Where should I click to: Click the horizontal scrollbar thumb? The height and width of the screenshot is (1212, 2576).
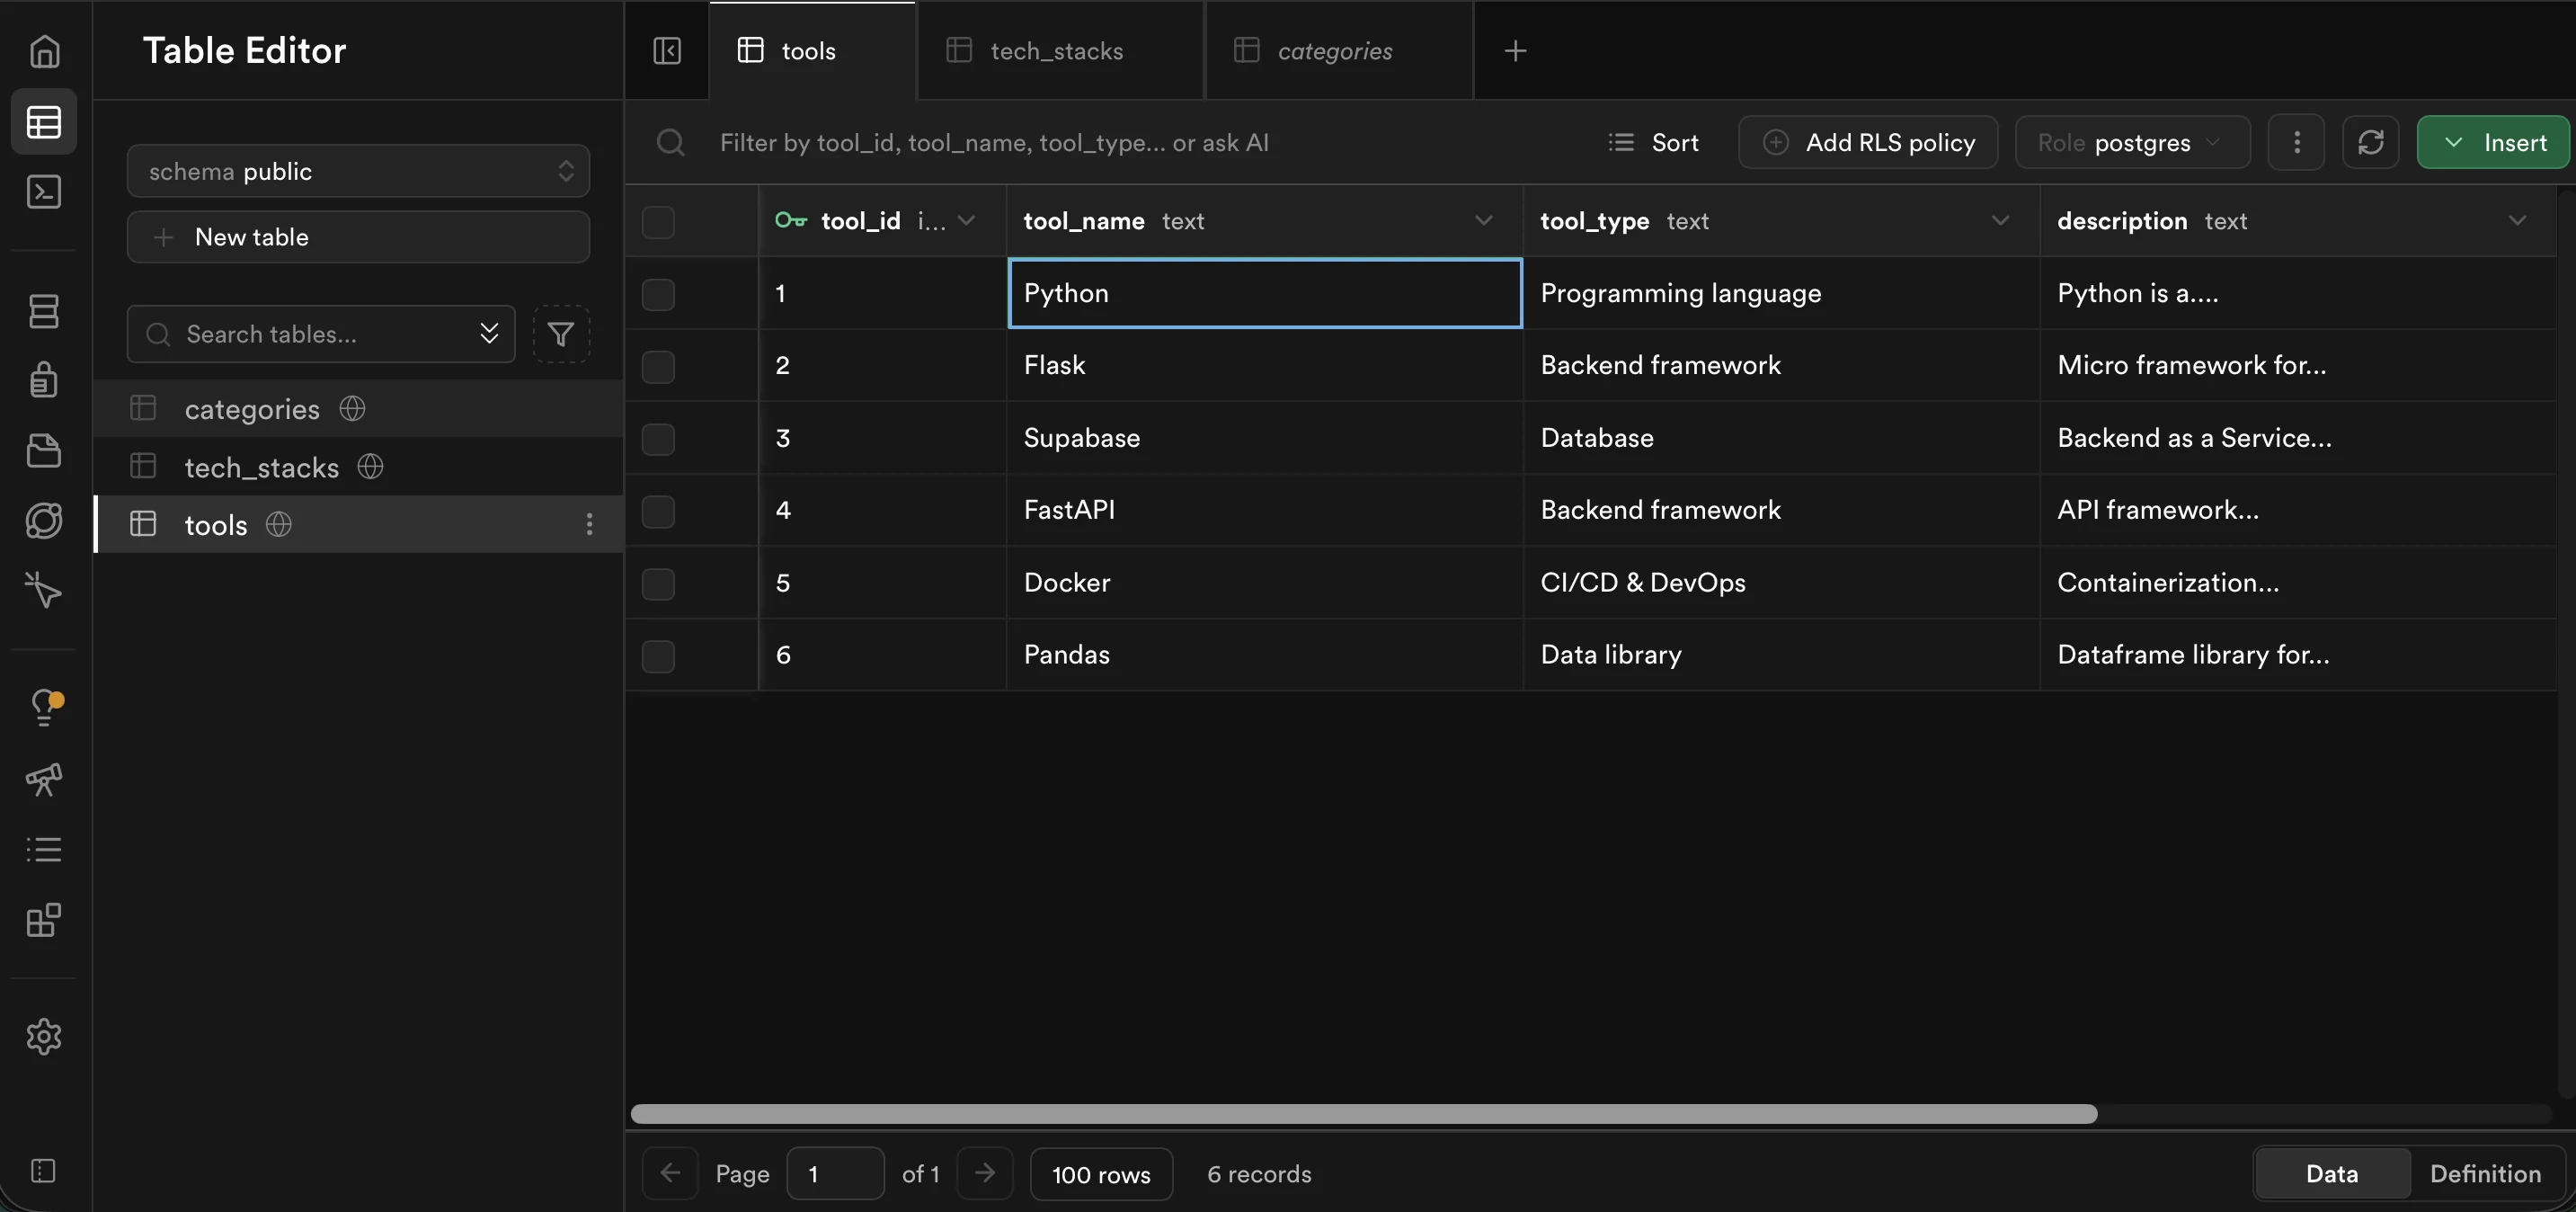click(1364, 1114)
